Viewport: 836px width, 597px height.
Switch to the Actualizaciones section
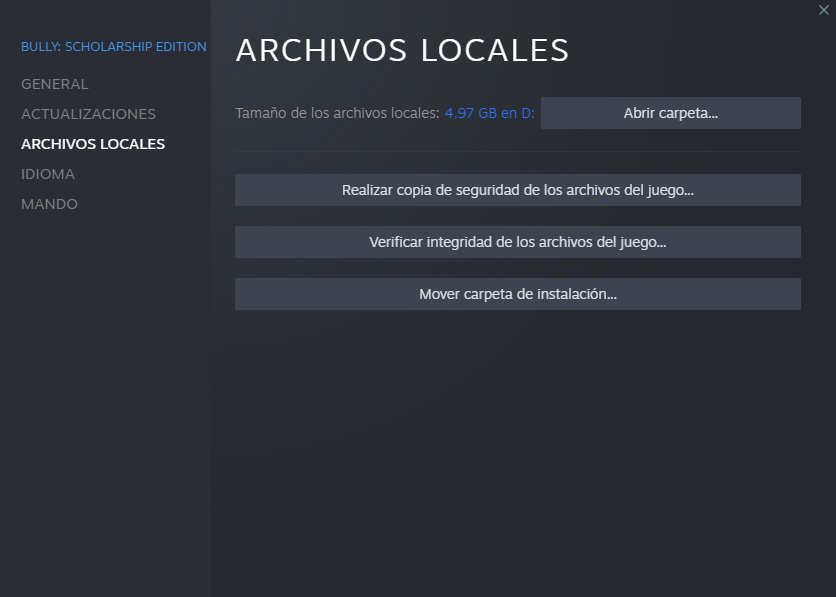[x=88, y=114]
